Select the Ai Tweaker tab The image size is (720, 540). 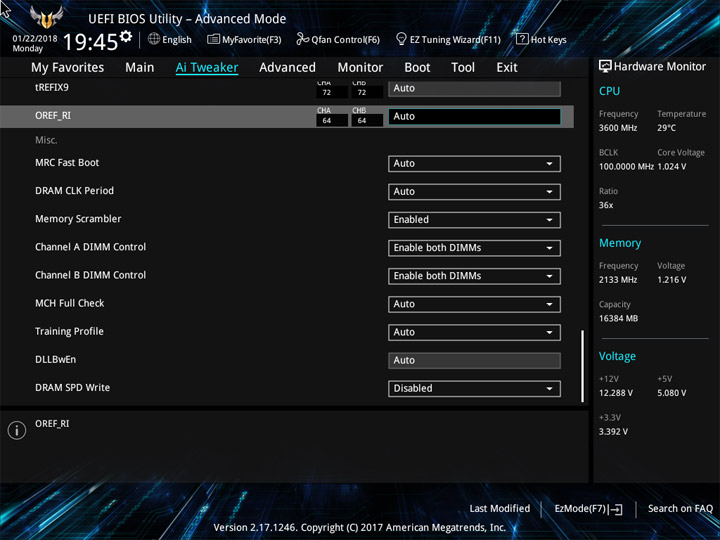207,68
